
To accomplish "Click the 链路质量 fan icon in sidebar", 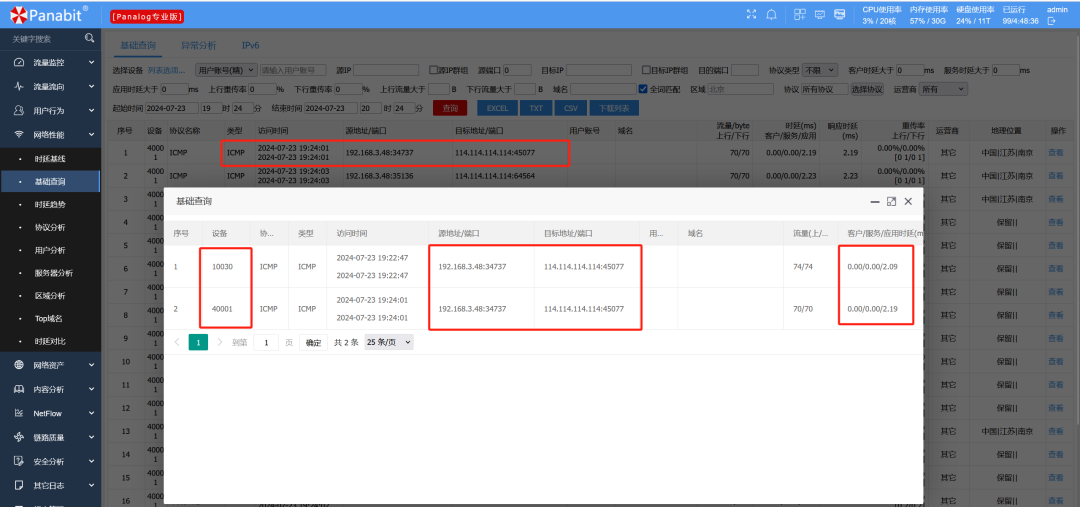I will tap(19, 437).
